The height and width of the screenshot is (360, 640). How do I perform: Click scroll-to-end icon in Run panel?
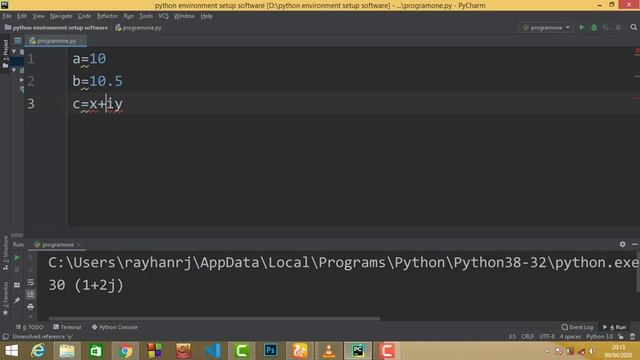click(x=31, y=294)
